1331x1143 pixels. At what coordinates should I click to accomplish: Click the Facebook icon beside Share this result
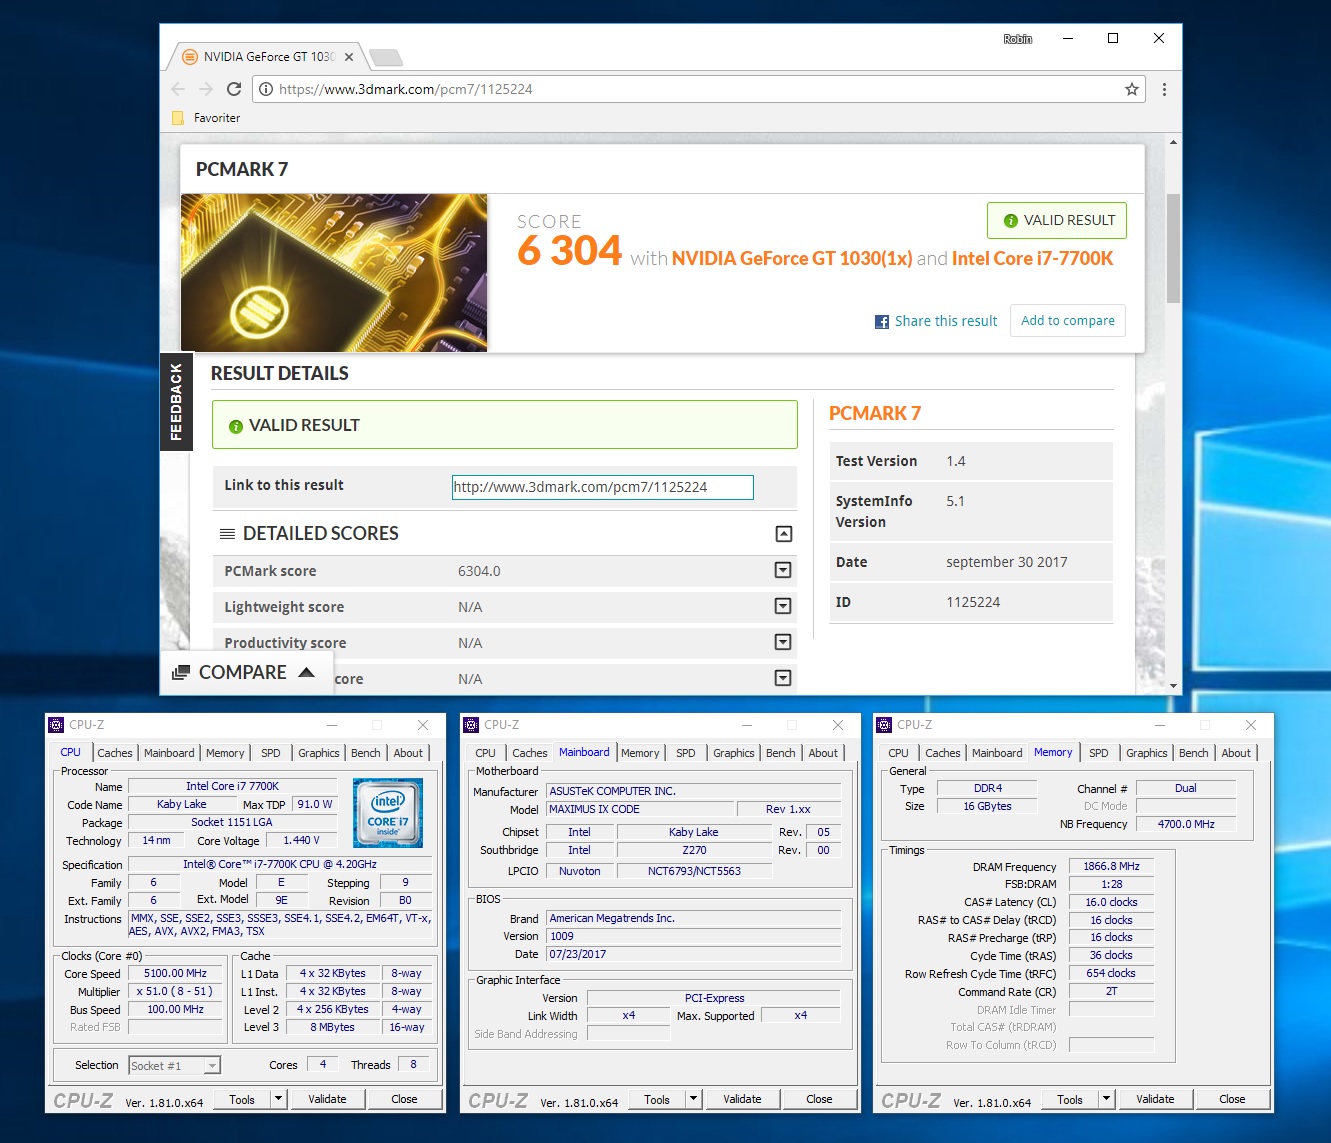coord(882,322)
